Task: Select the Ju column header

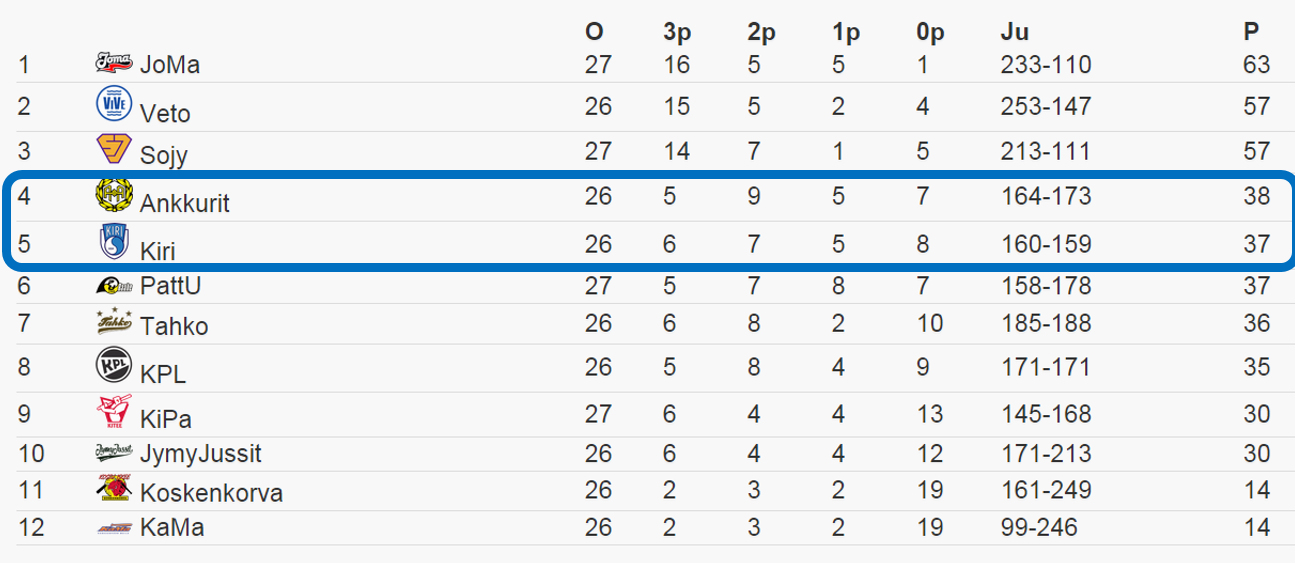Action: [1015, 32]
